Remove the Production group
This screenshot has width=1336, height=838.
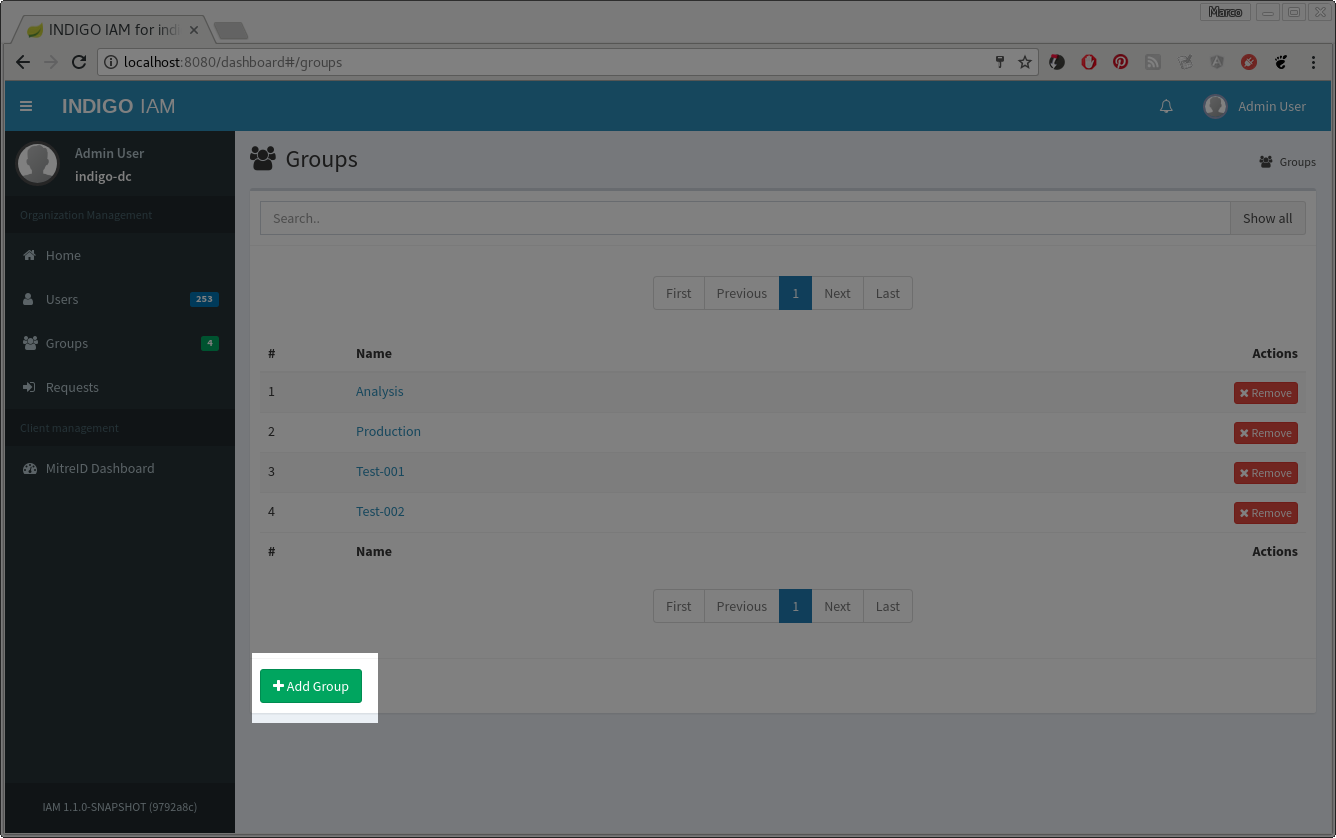point(1265,433)
